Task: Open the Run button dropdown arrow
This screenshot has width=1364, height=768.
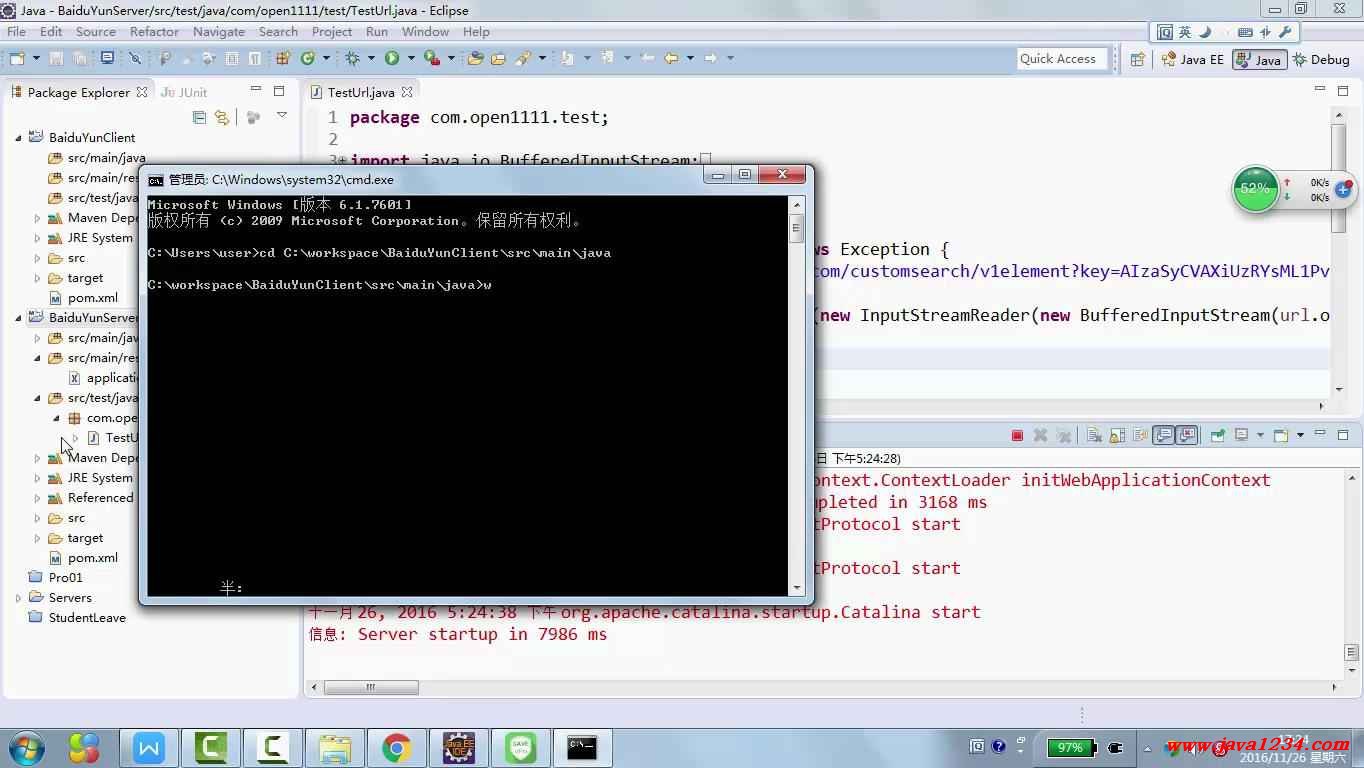Action: (x=411, y=58)
